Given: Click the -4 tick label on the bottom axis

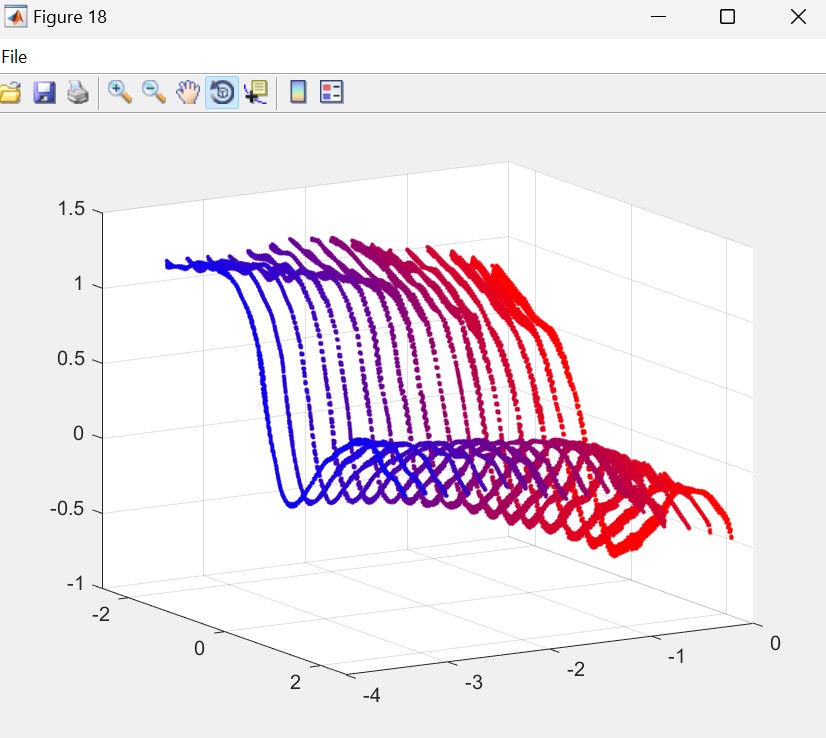Looking at the screenshot, I should coord(370,694).
